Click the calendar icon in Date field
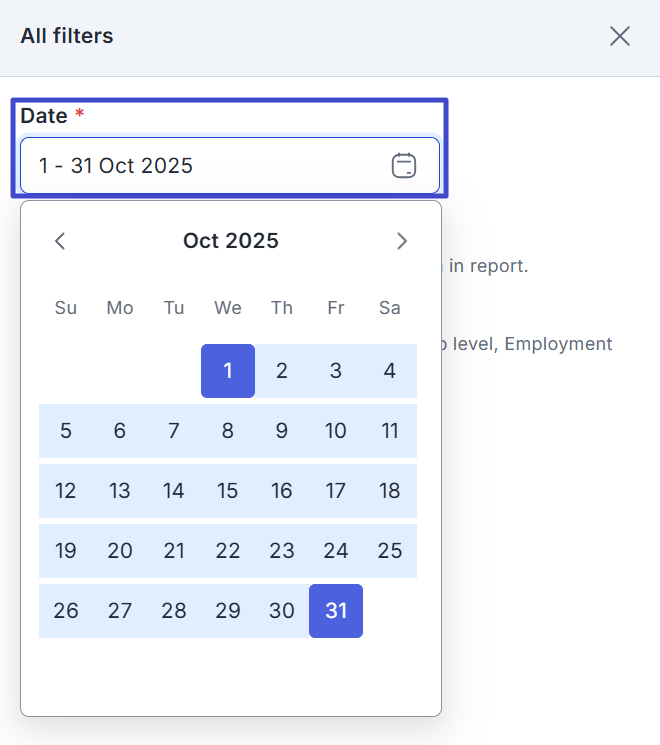 (x=403, y=166)
